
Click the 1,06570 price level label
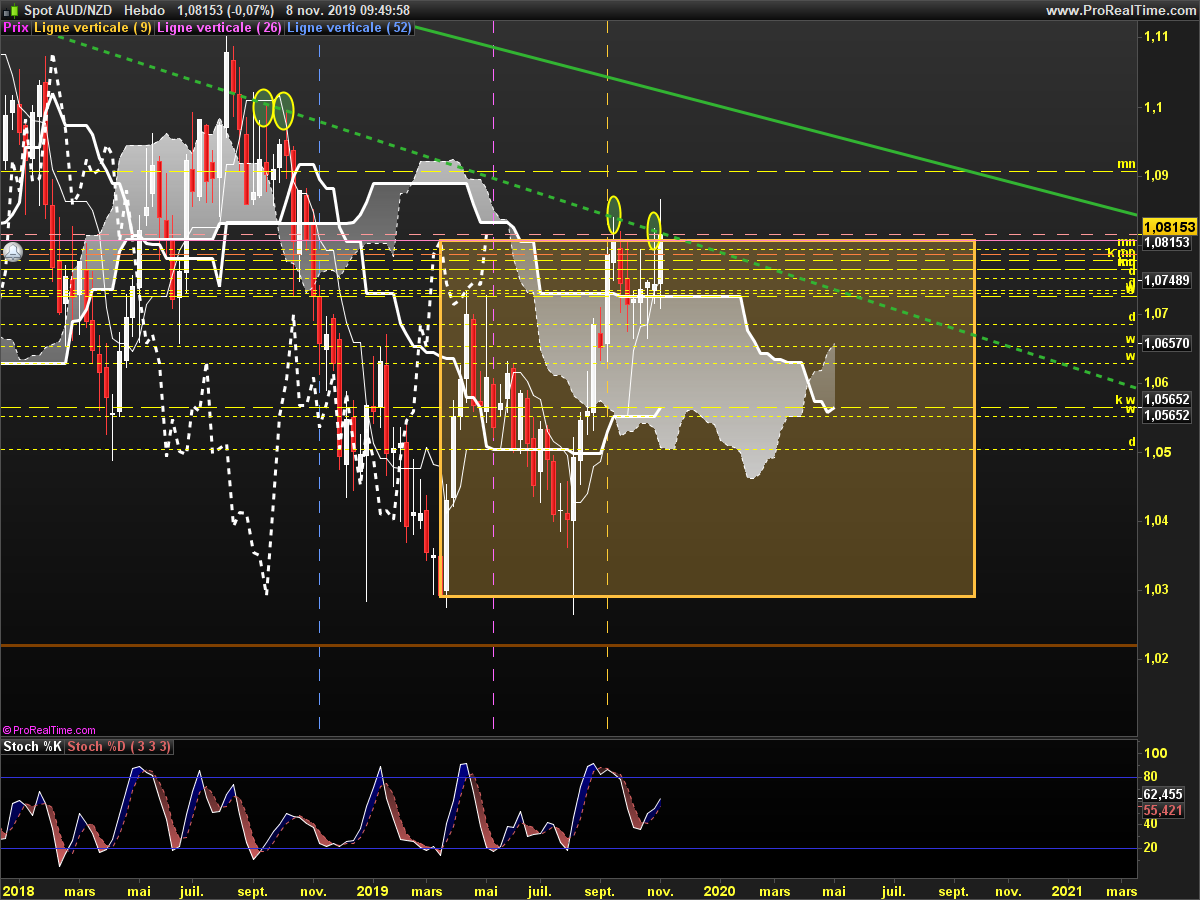pos(1166,343)
